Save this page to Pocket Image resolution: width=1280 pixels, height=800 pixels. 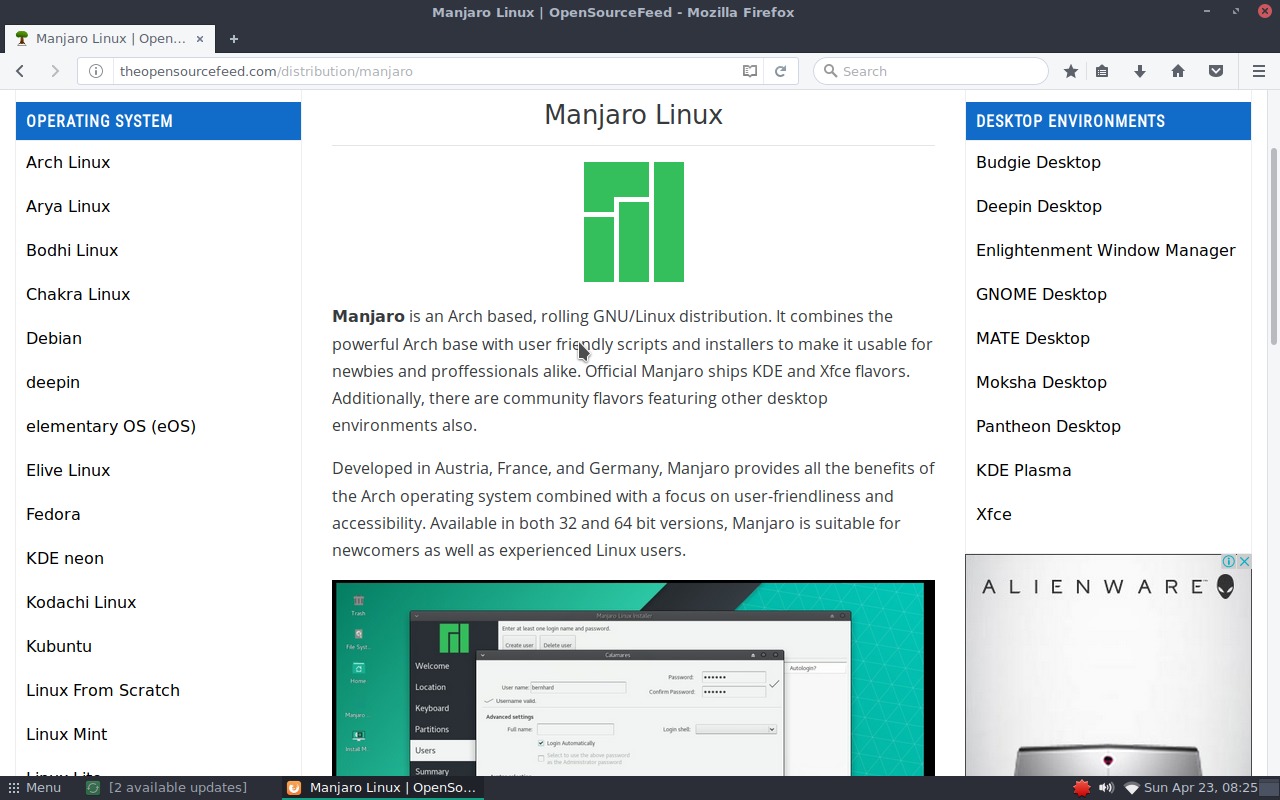tap(1216, 71)
